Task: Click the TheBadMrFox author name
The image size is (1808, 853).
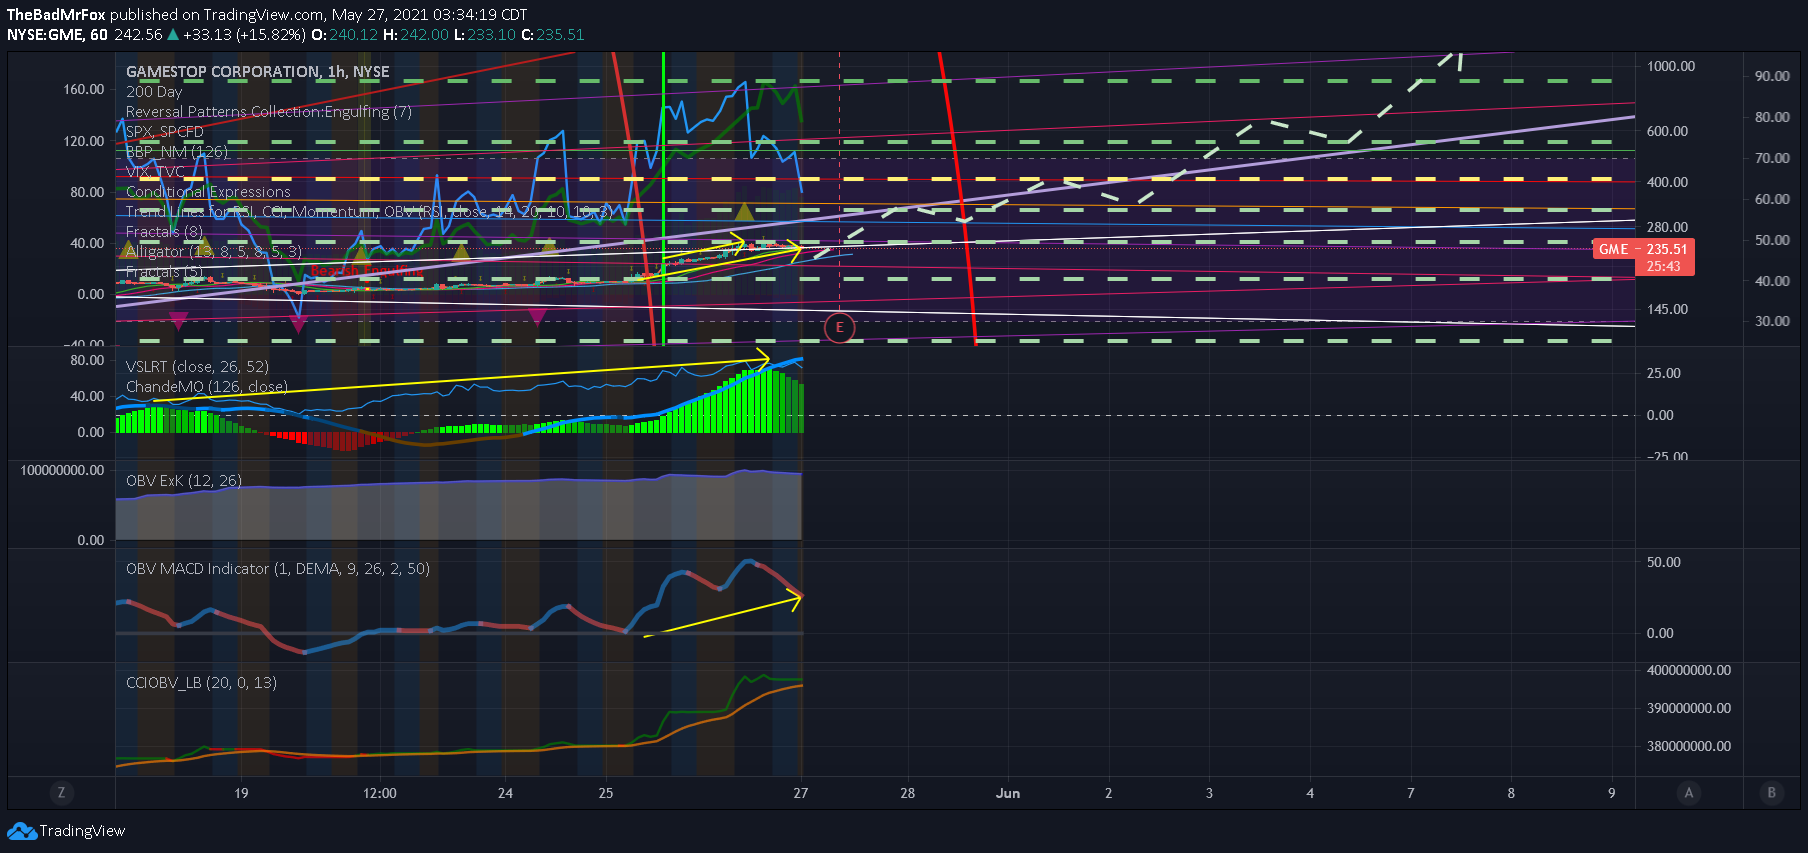Action: (x=56, y=15)
